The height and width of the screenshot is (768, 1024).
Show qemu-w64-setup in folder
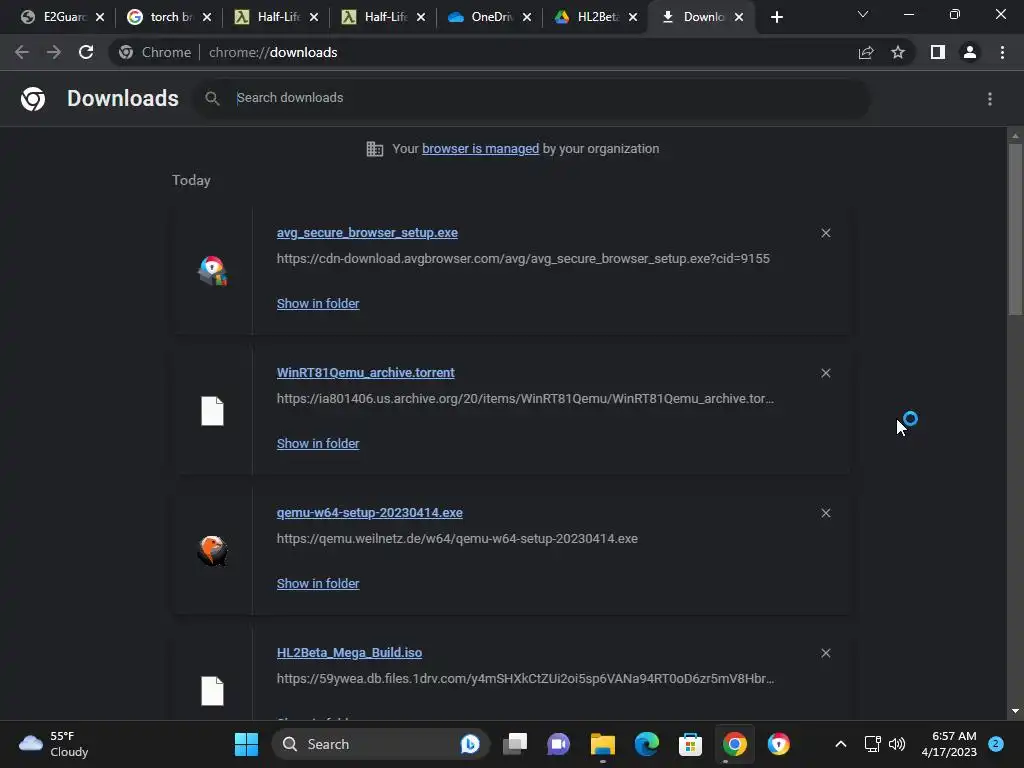(318, 584)
